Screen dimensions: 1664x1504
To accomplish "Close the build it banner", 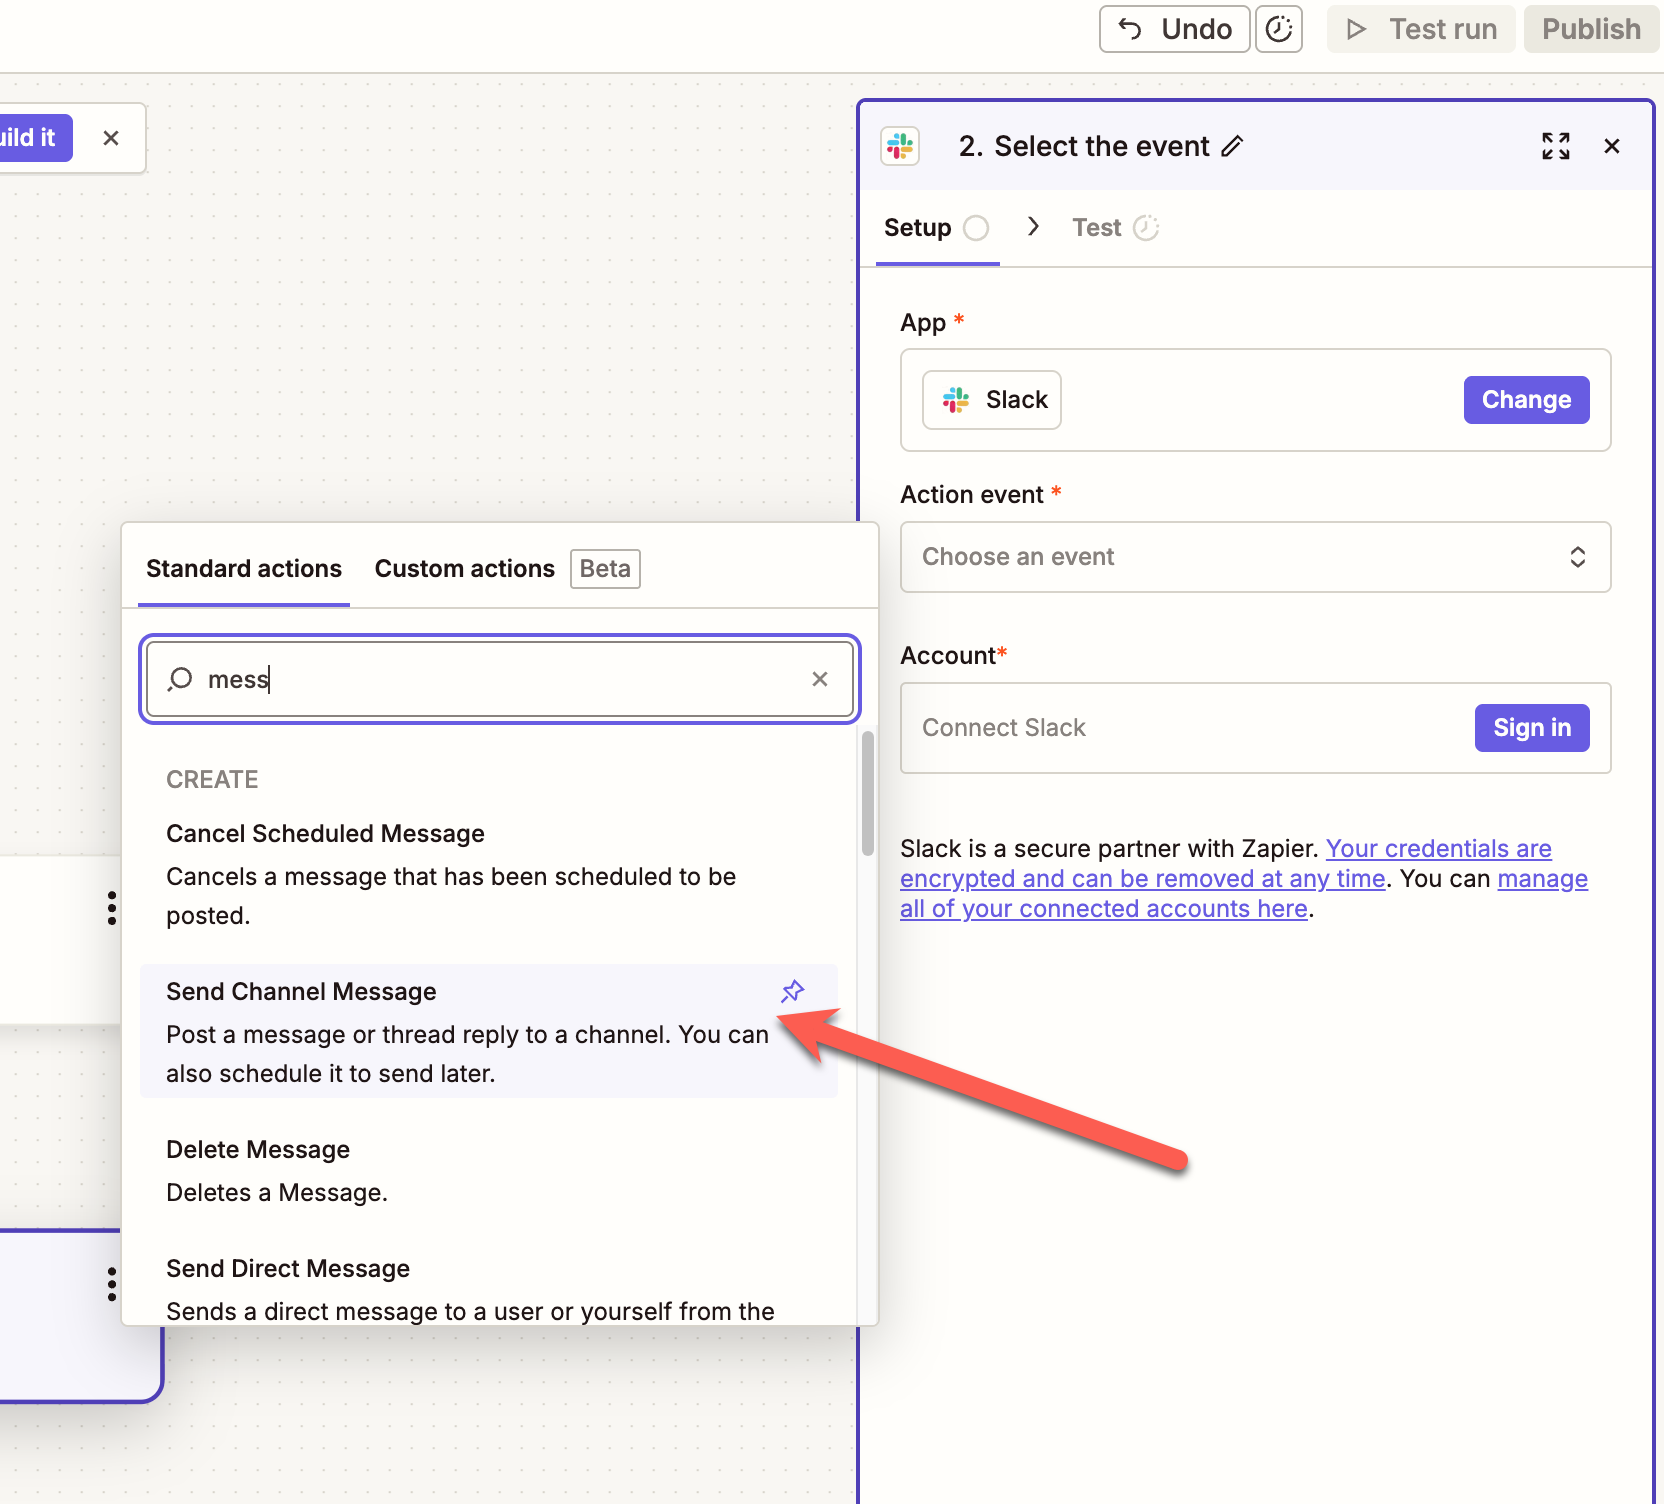I will coord(111,138).
